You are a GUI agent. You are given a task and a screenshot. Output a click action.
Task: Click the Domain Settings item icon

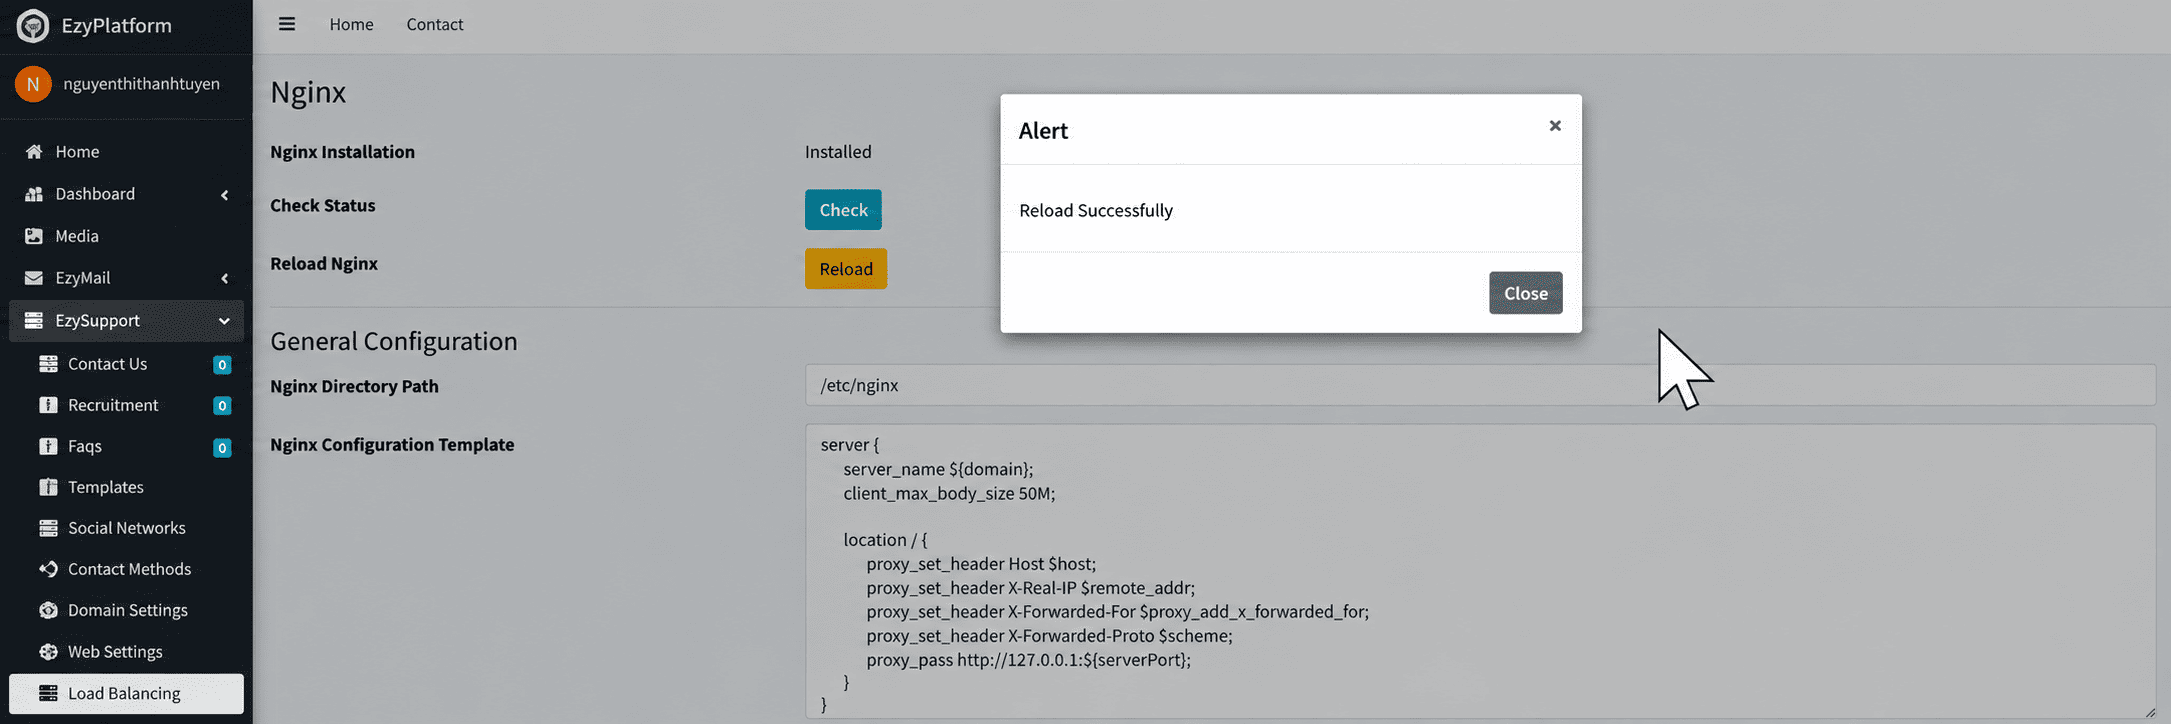[48, 610]
